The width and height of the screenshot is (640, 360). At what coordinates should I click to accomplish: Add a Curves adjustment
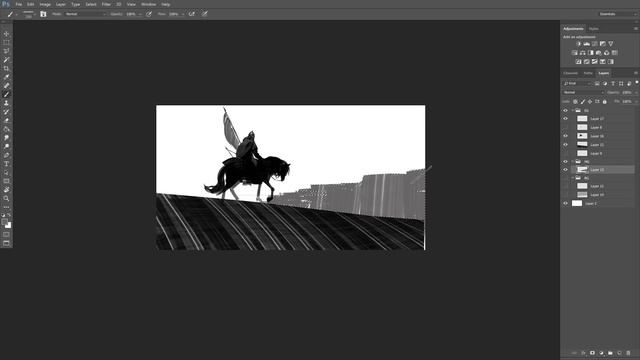click(x=594, y=44)
